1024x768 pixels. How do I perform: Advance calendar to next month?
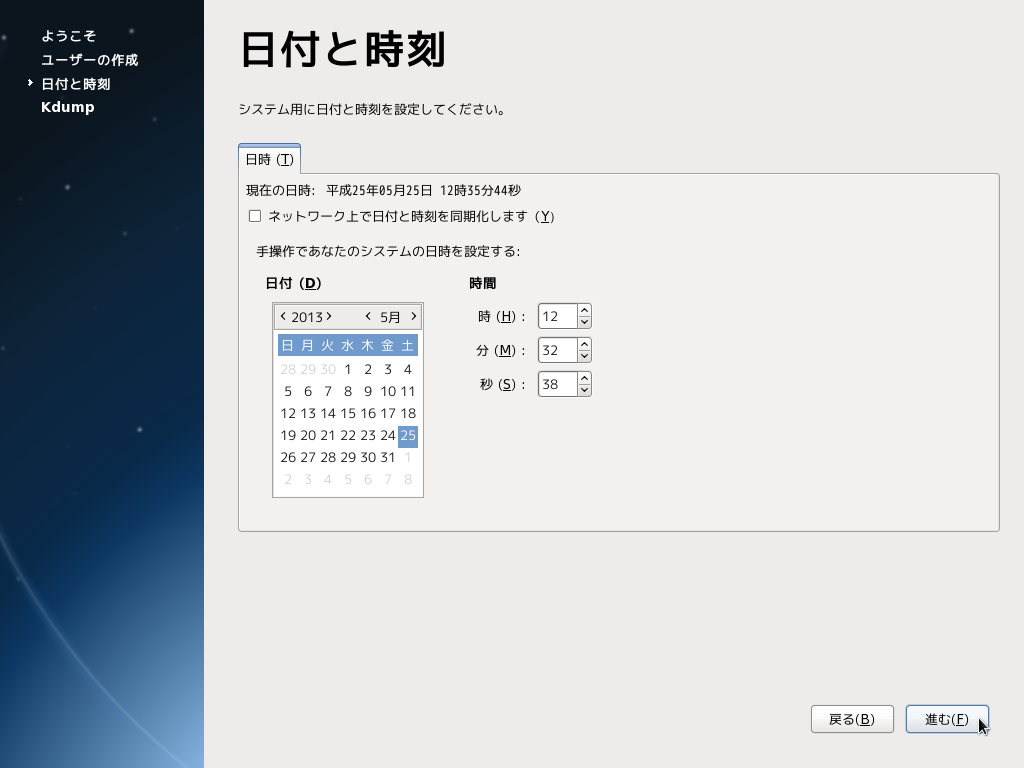[414, 316]
